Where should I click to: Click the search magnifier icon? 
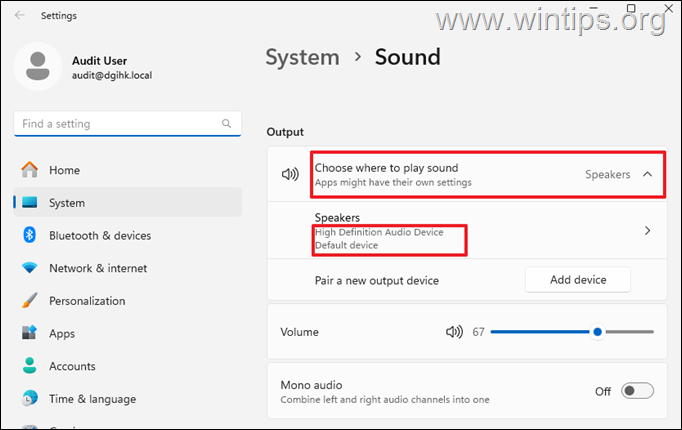227,124
